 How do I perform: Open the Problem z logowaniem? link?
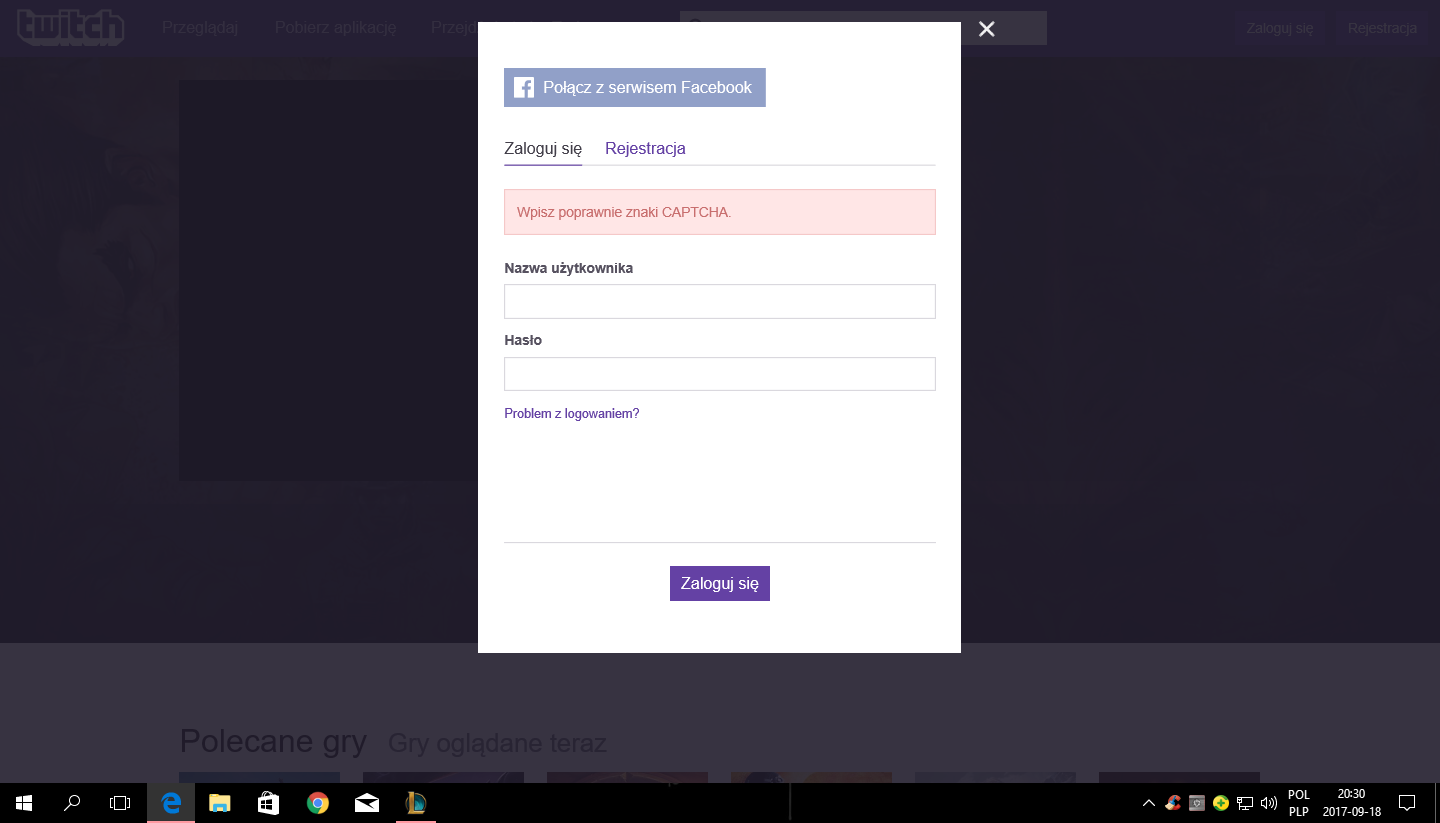[x=572, y=413]
